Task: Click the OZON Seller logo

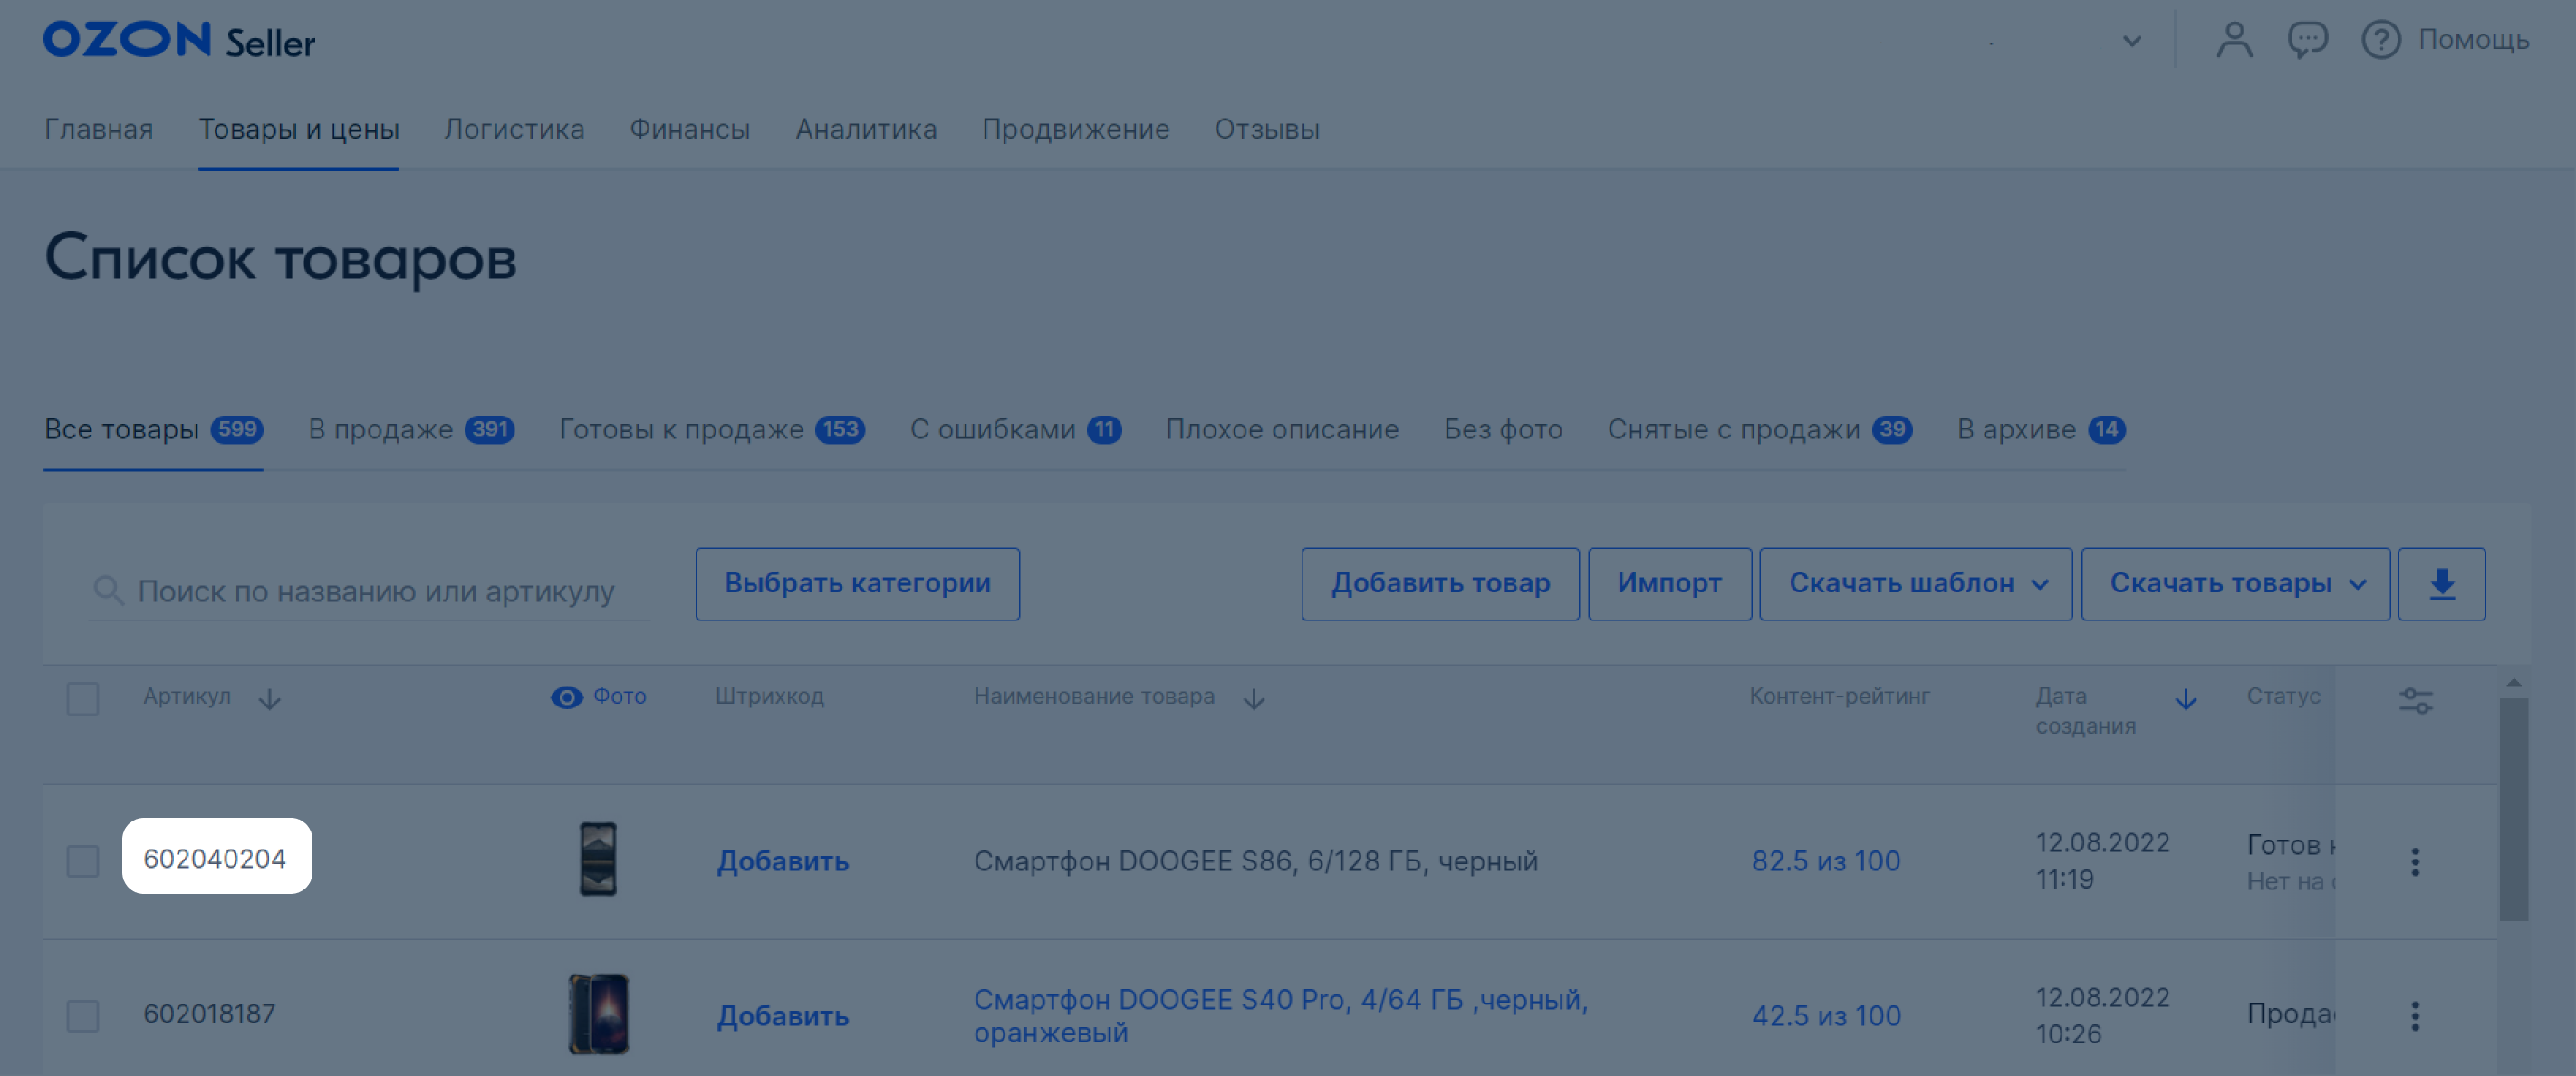Action: (179, 40)
